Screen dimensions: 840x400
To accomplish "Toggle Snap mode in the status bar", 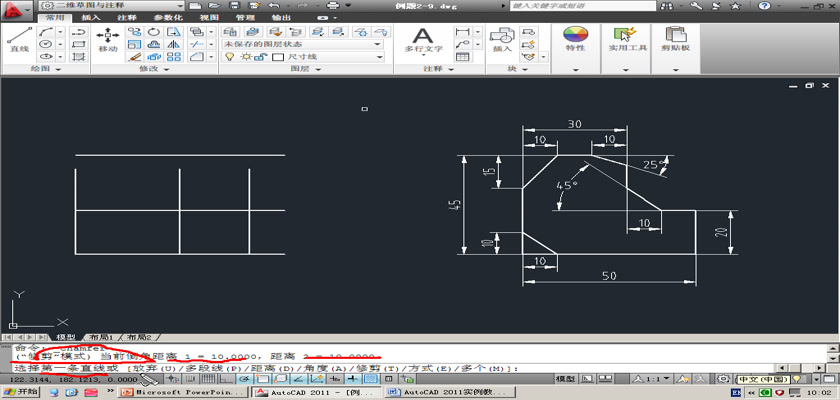I will click(x=189, y=379).
